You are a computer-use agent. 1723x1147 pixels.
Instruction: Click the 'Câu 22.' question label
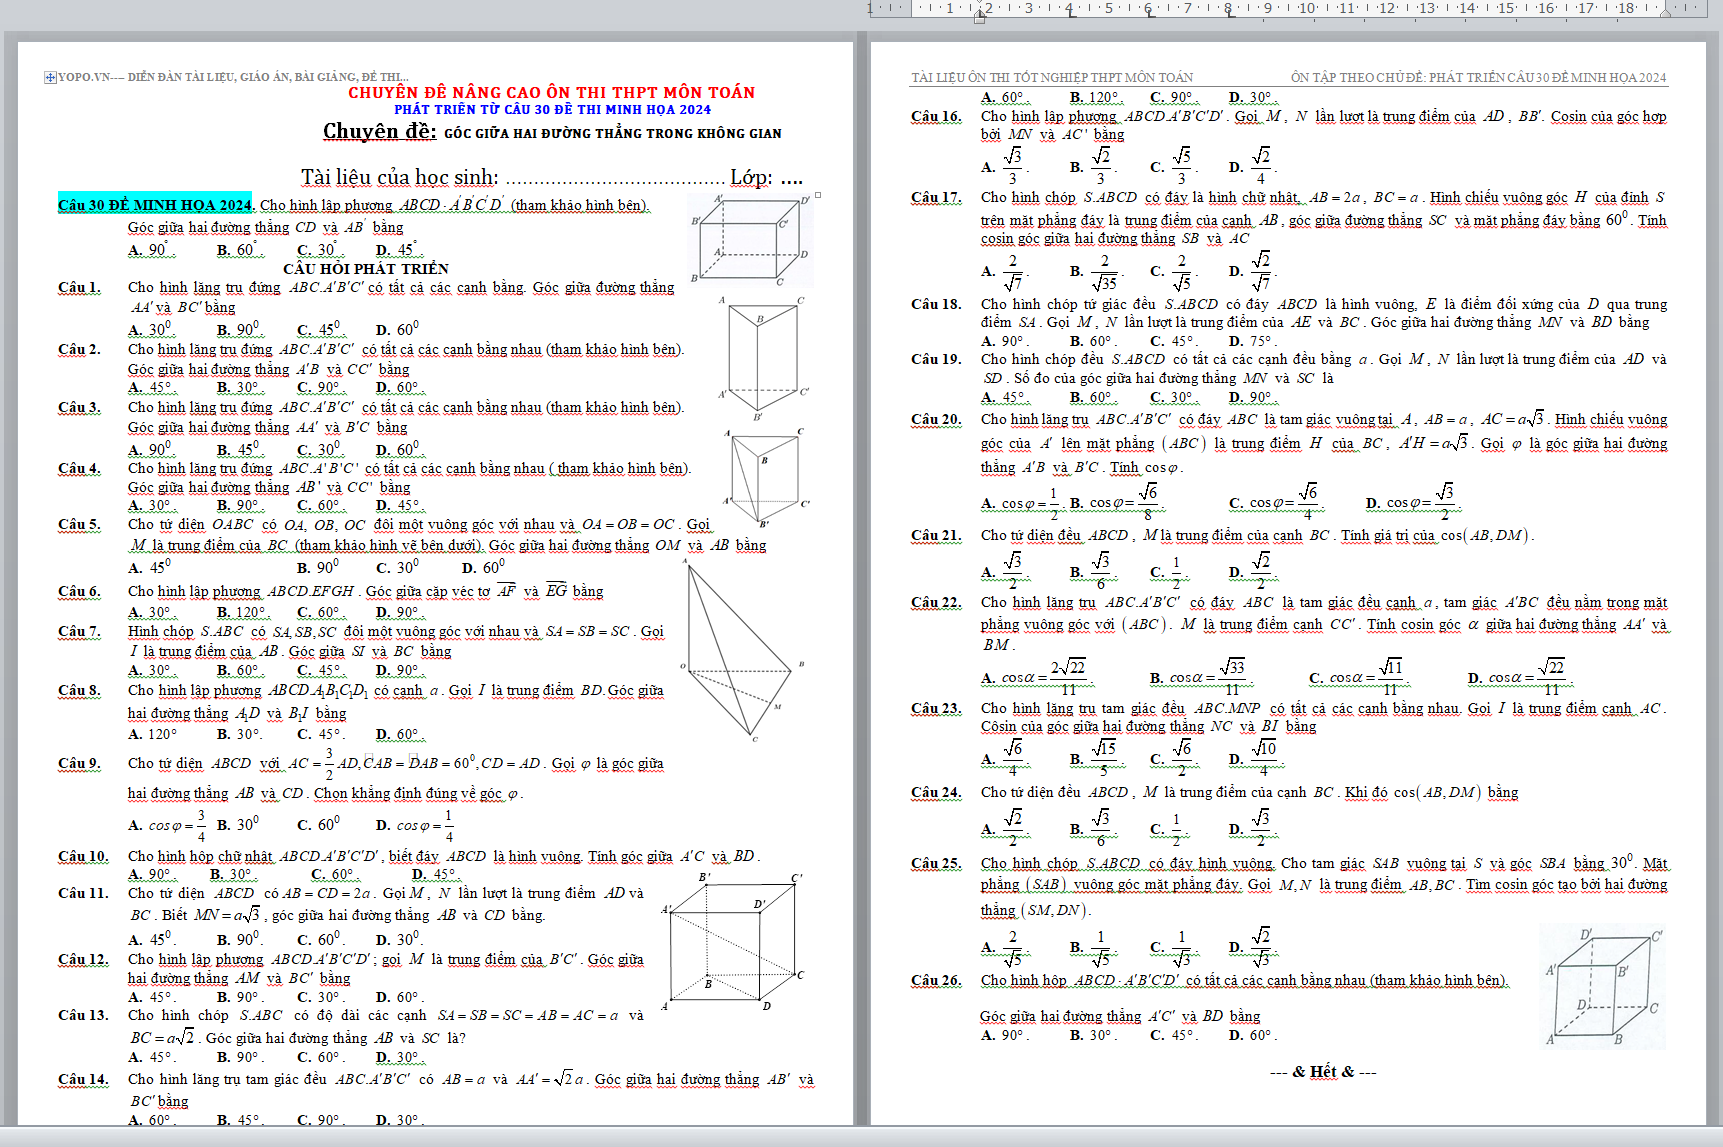pos(936,603)
